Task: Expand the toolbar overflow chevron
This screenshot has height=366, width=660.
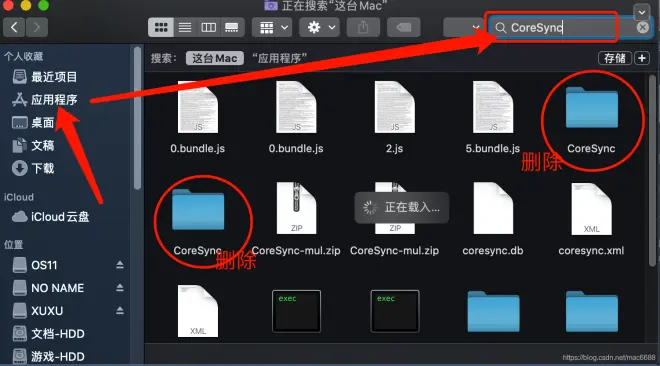Action: (x=641, y=12)
